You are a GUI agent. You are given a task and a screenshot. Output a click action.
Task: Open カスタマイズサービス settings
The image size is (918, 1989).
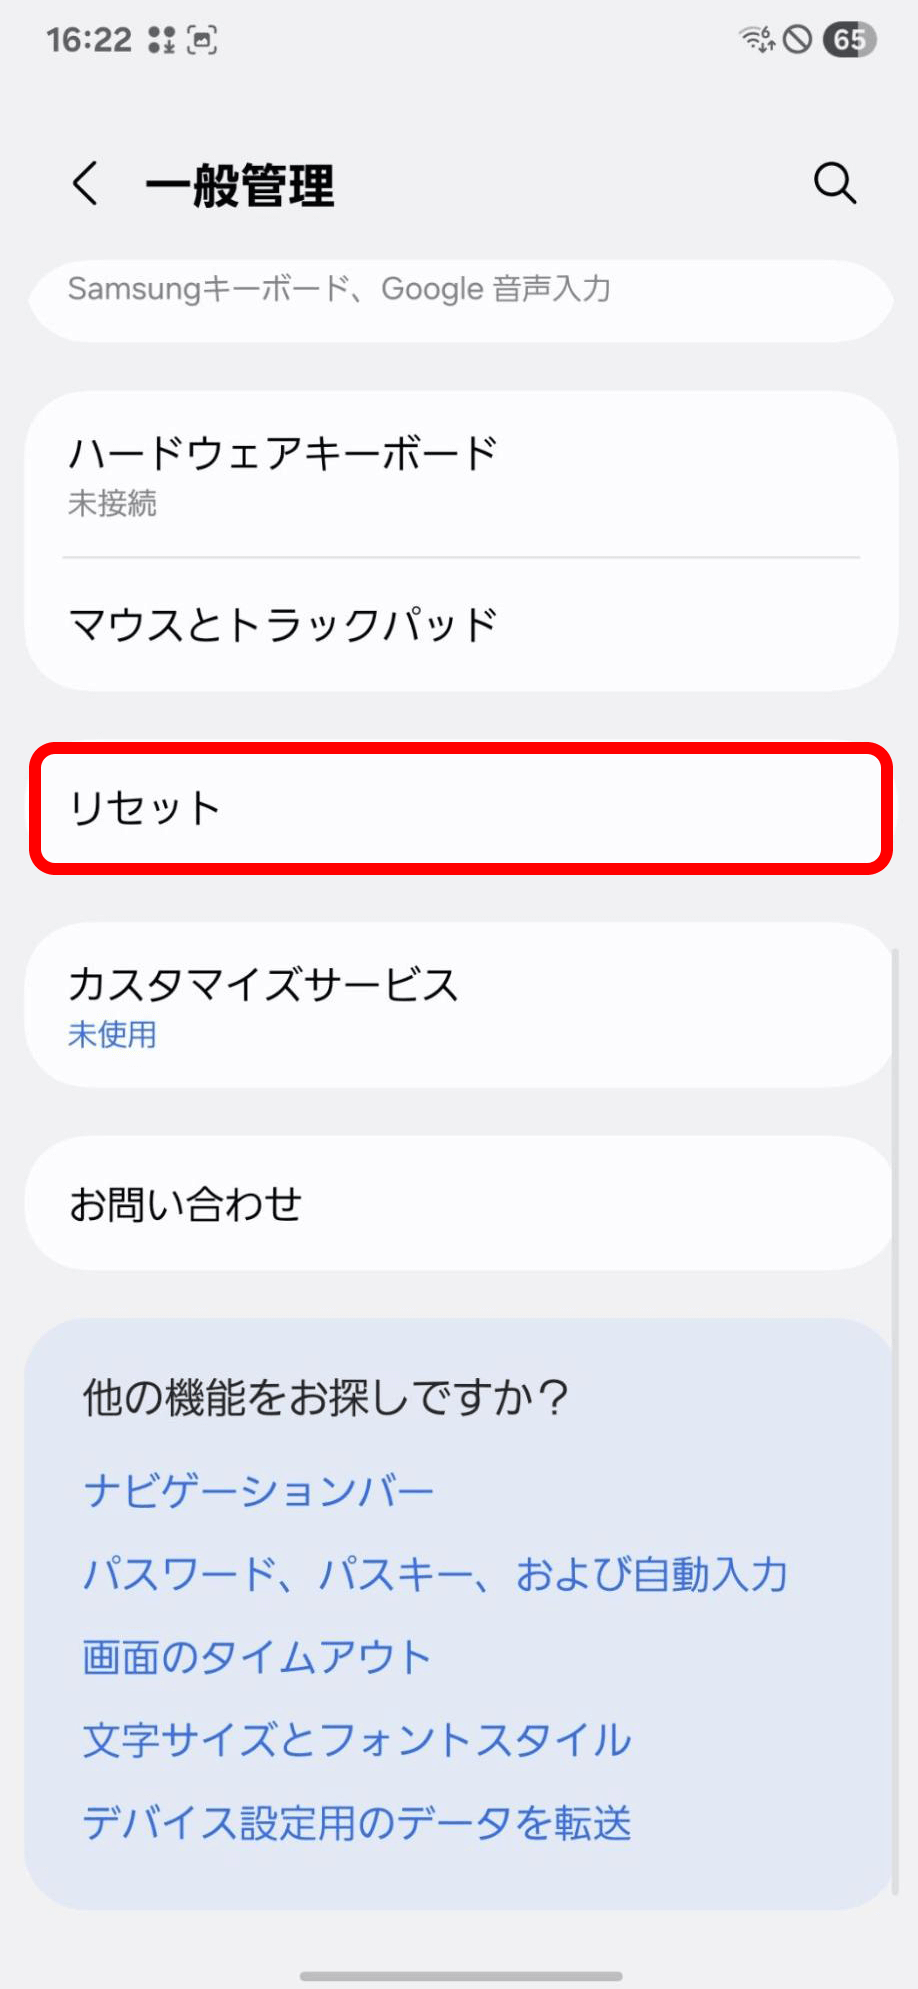(x=460, y=1005)
